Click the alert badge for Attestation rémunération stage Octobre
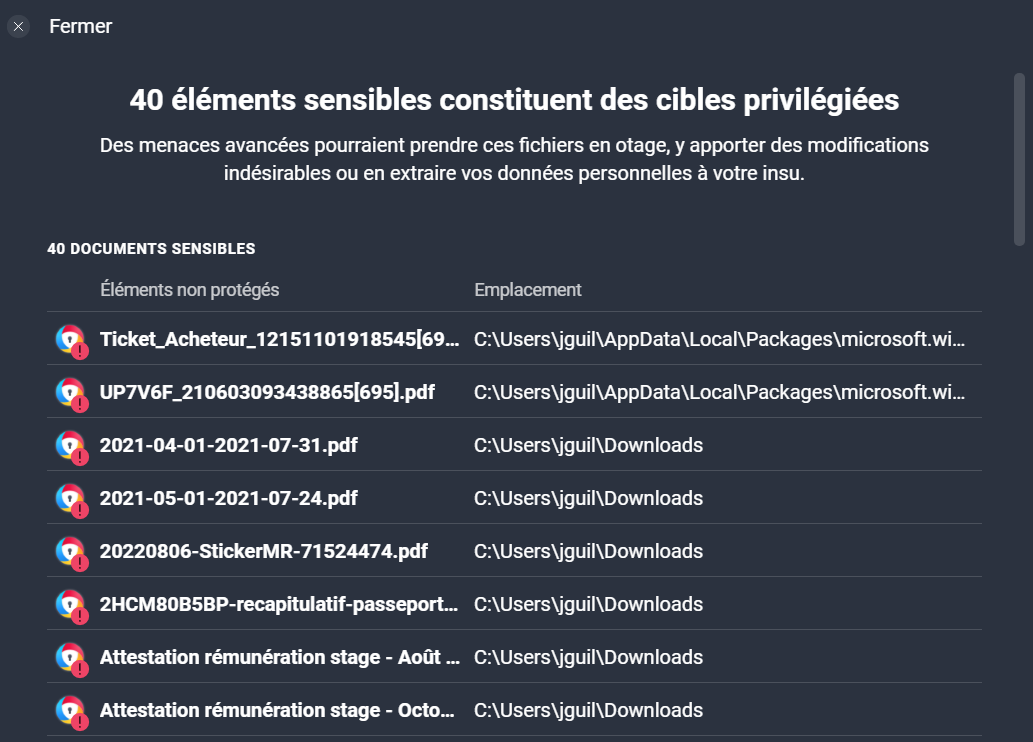Image resolution: width=1033 pixels, height=742 pixels. (x=69, y=710)
